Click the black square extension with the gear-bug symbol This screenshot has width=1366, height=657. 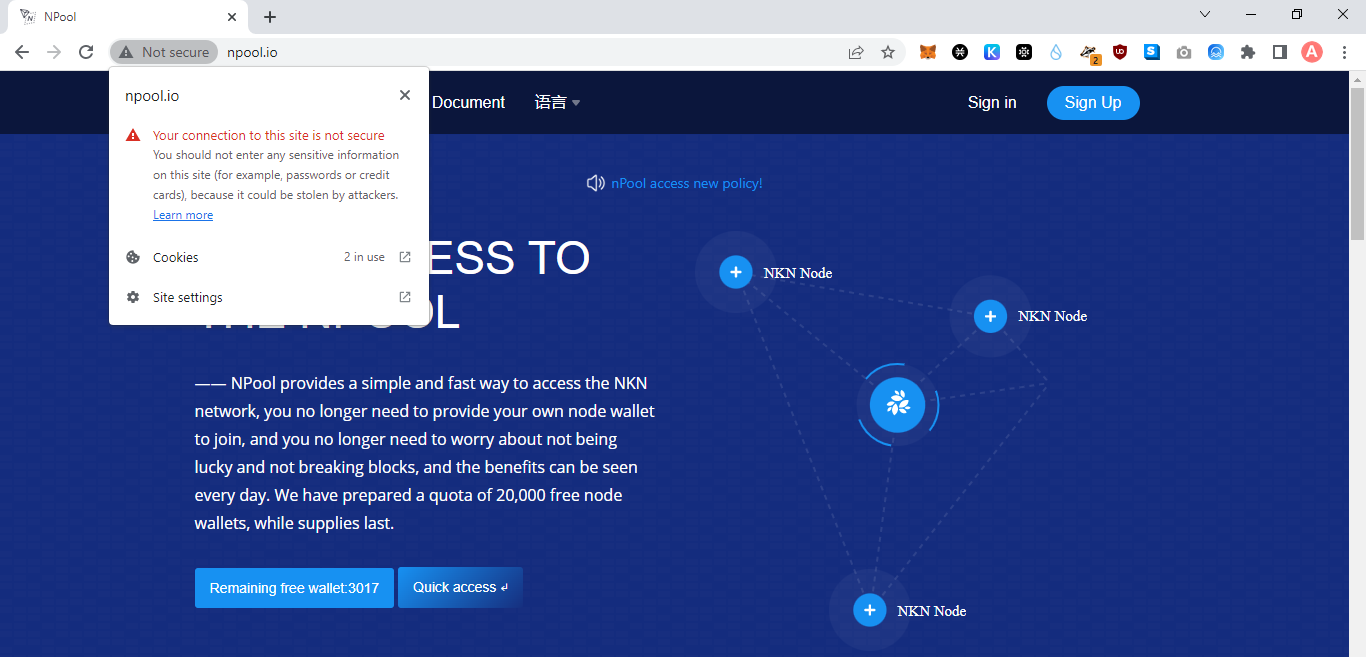click(x=1024, y=52)
